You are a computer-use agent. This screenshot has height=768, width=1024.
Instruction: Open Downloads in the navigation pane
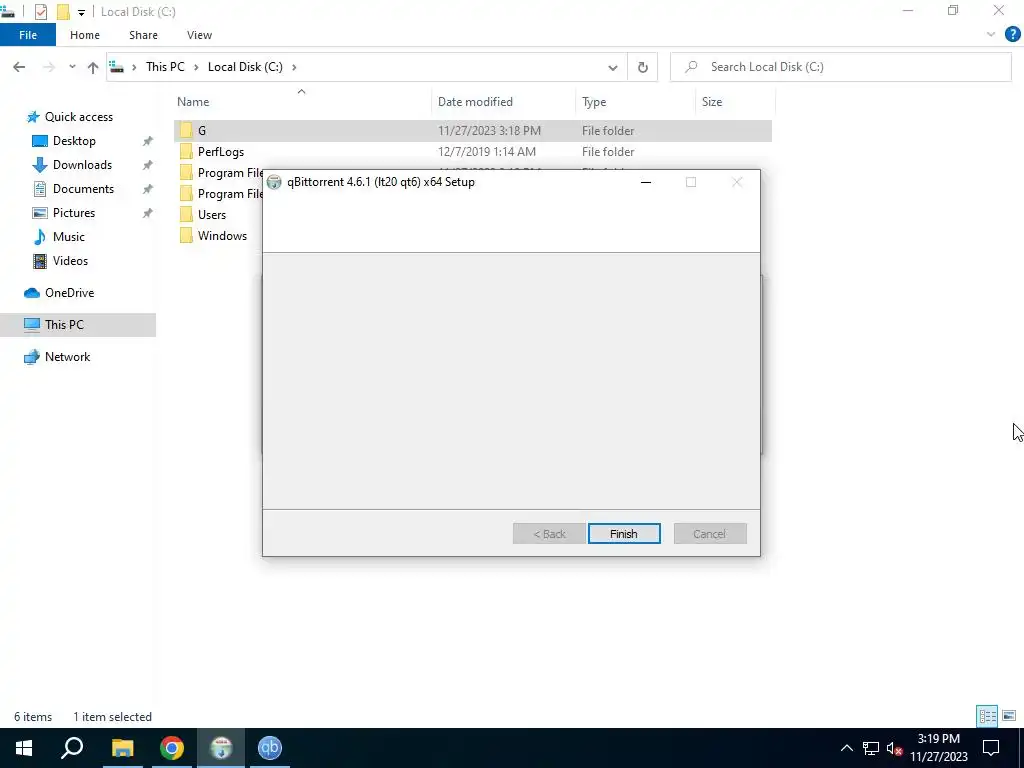pyautogui.click(x=82, y=165)
